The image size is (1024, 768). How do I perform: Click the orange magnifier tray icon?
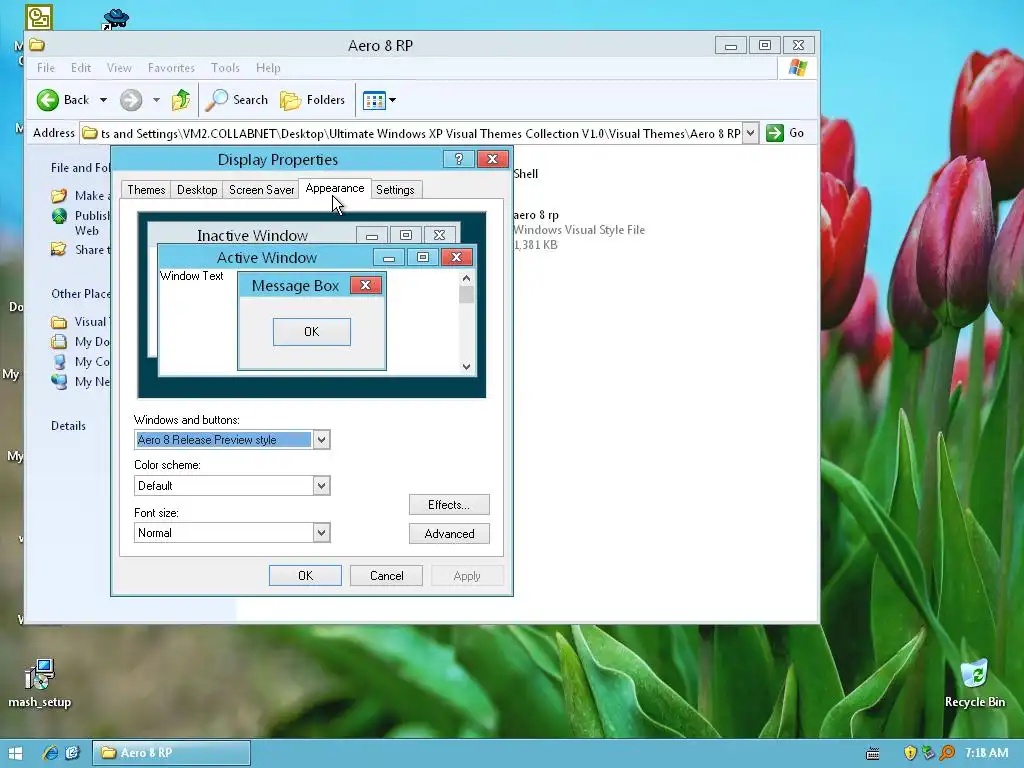point(946,753)
